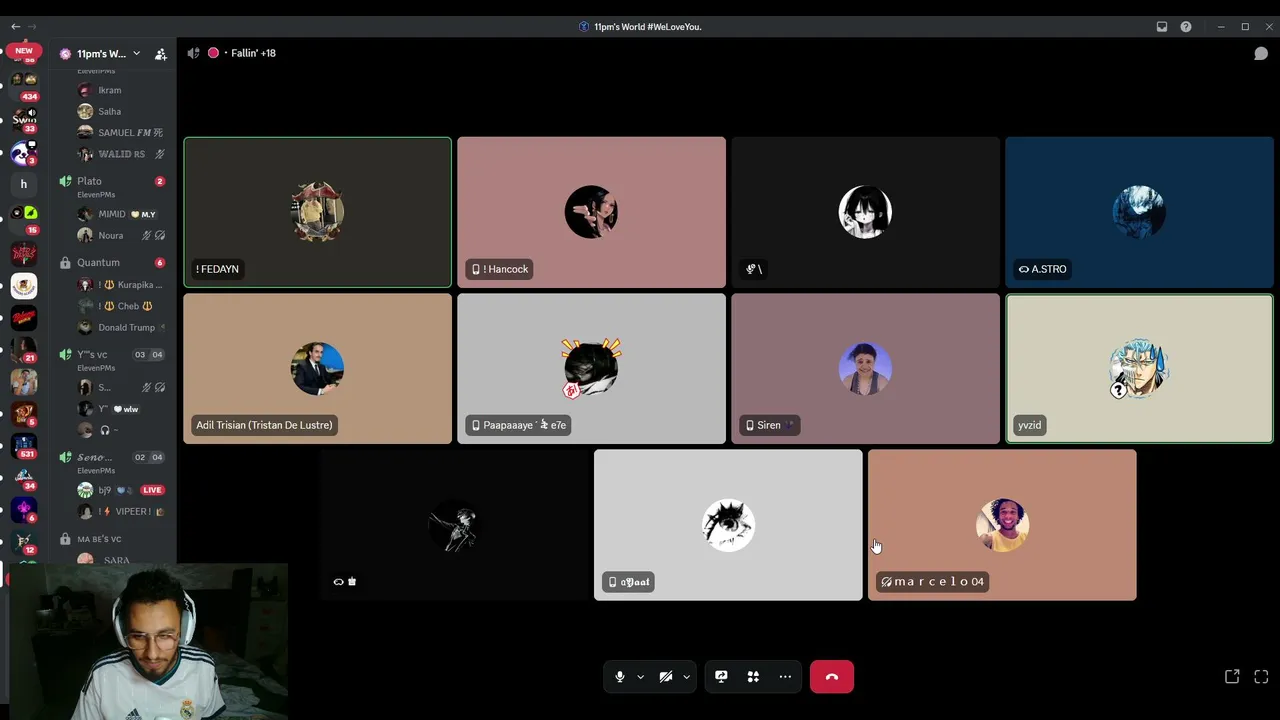Open camera options dropdown arrow

686,677
